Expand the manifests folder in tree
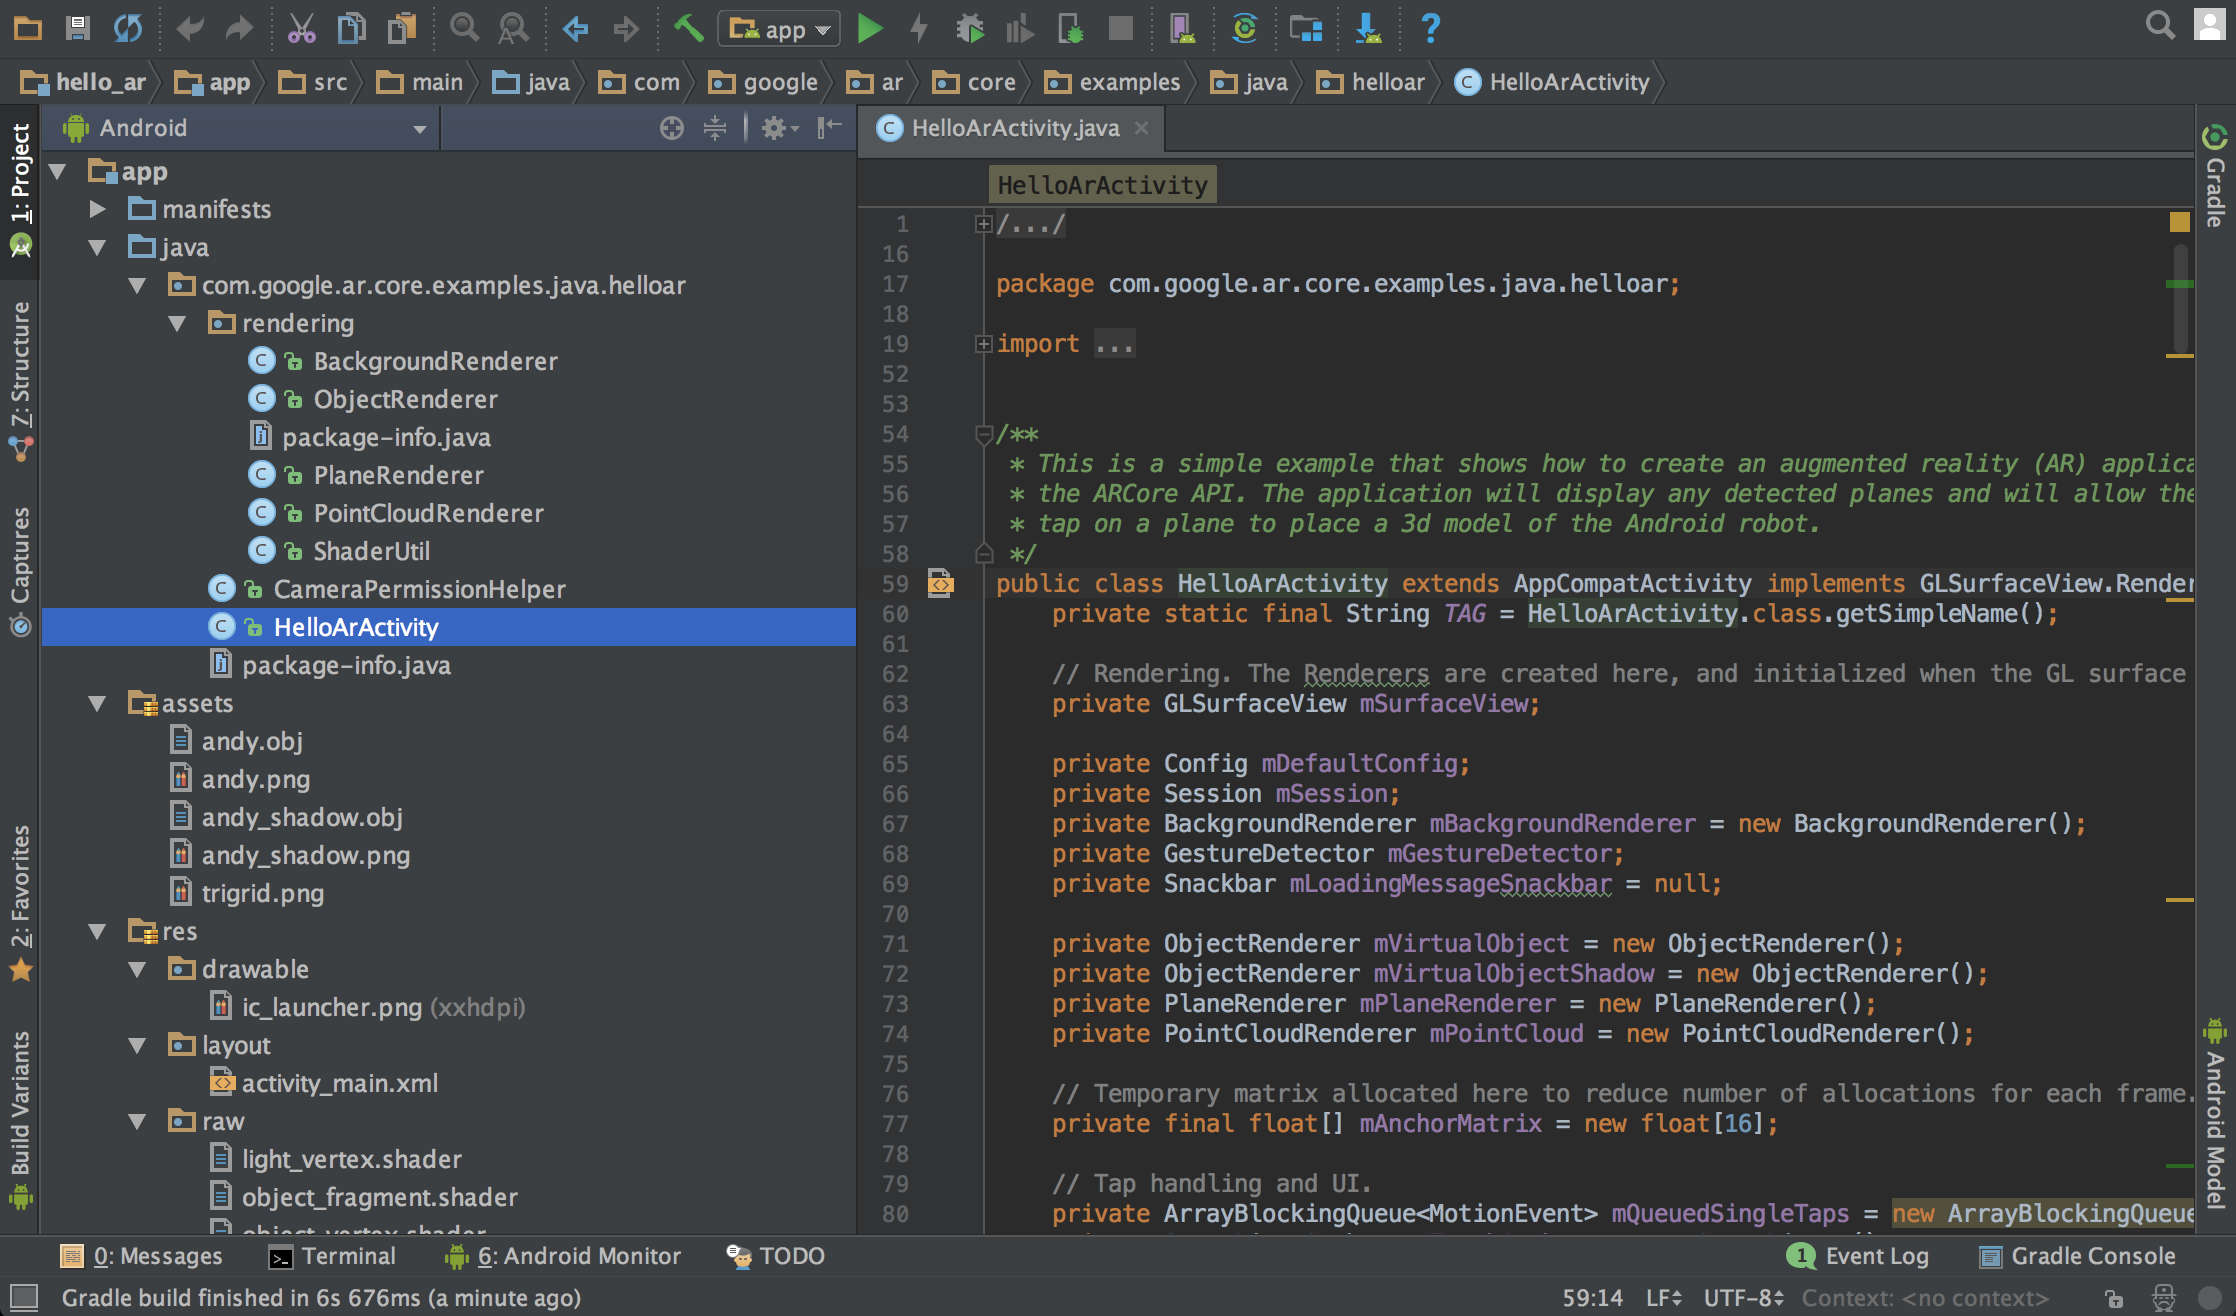 tap(97, 209)
